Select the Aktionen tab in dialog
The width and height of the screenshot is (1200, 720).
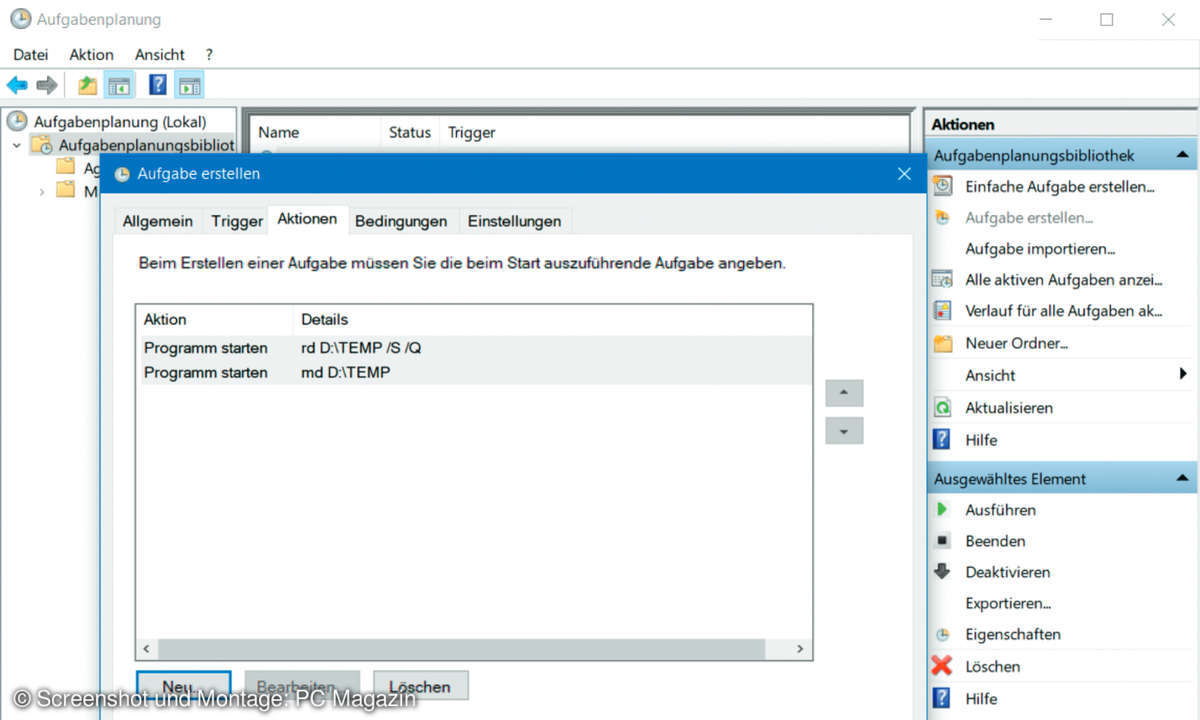click(x=307, y=219)
